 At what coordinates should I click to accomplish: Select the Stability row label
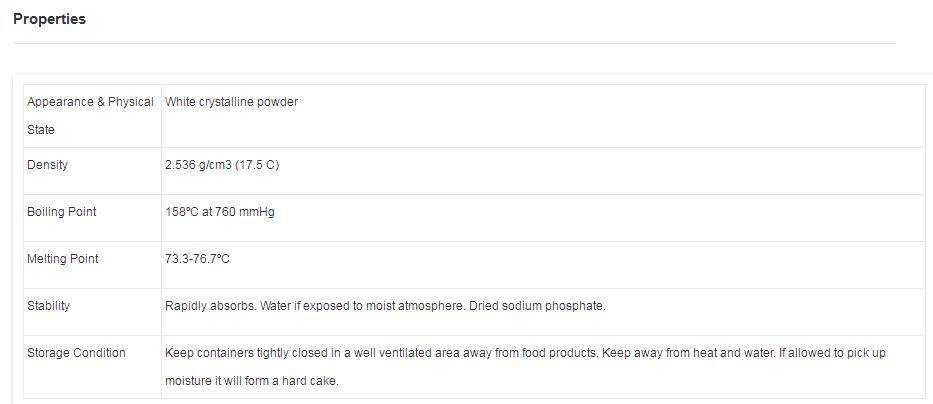[x=48, y=306]
